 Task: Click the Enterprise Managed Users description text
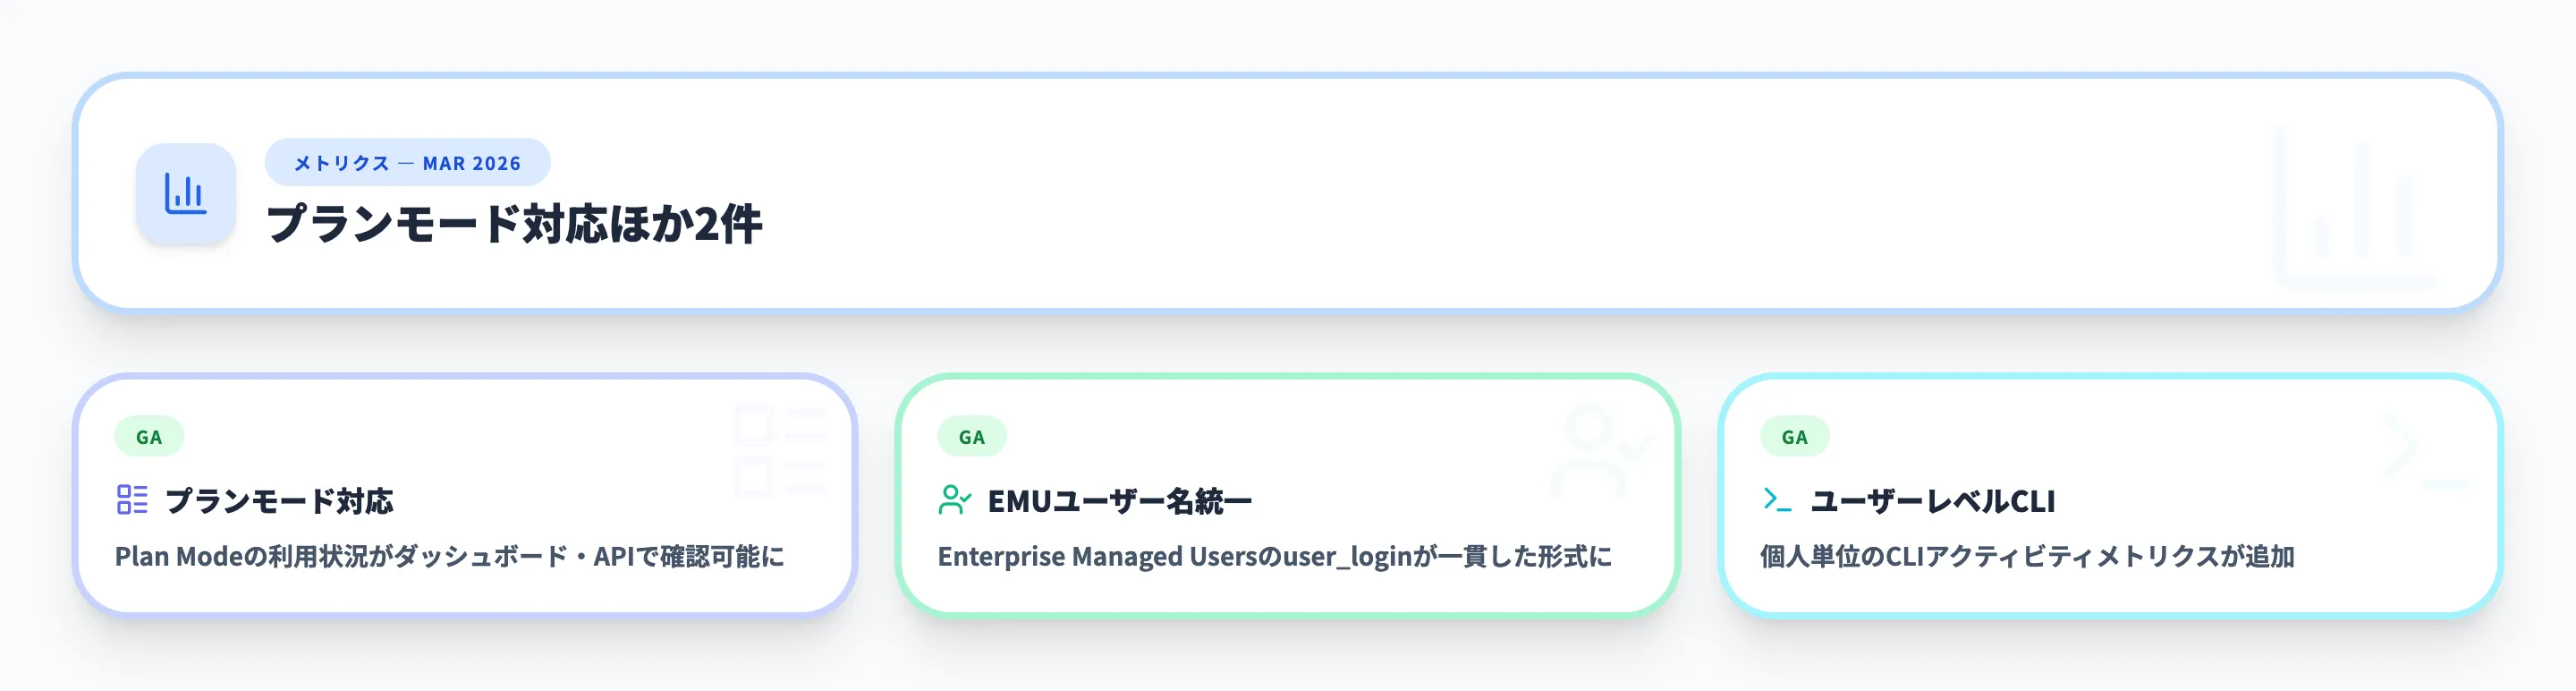click(x=1274, y=556)
